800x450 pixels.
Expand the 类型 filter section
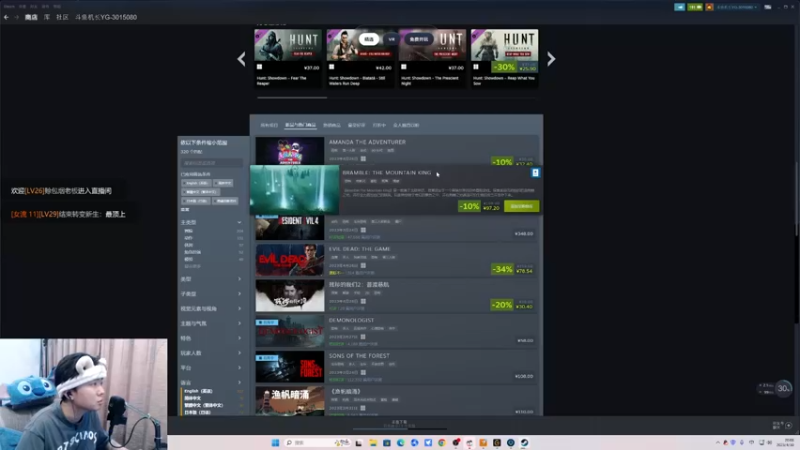[x=211, y=279]
